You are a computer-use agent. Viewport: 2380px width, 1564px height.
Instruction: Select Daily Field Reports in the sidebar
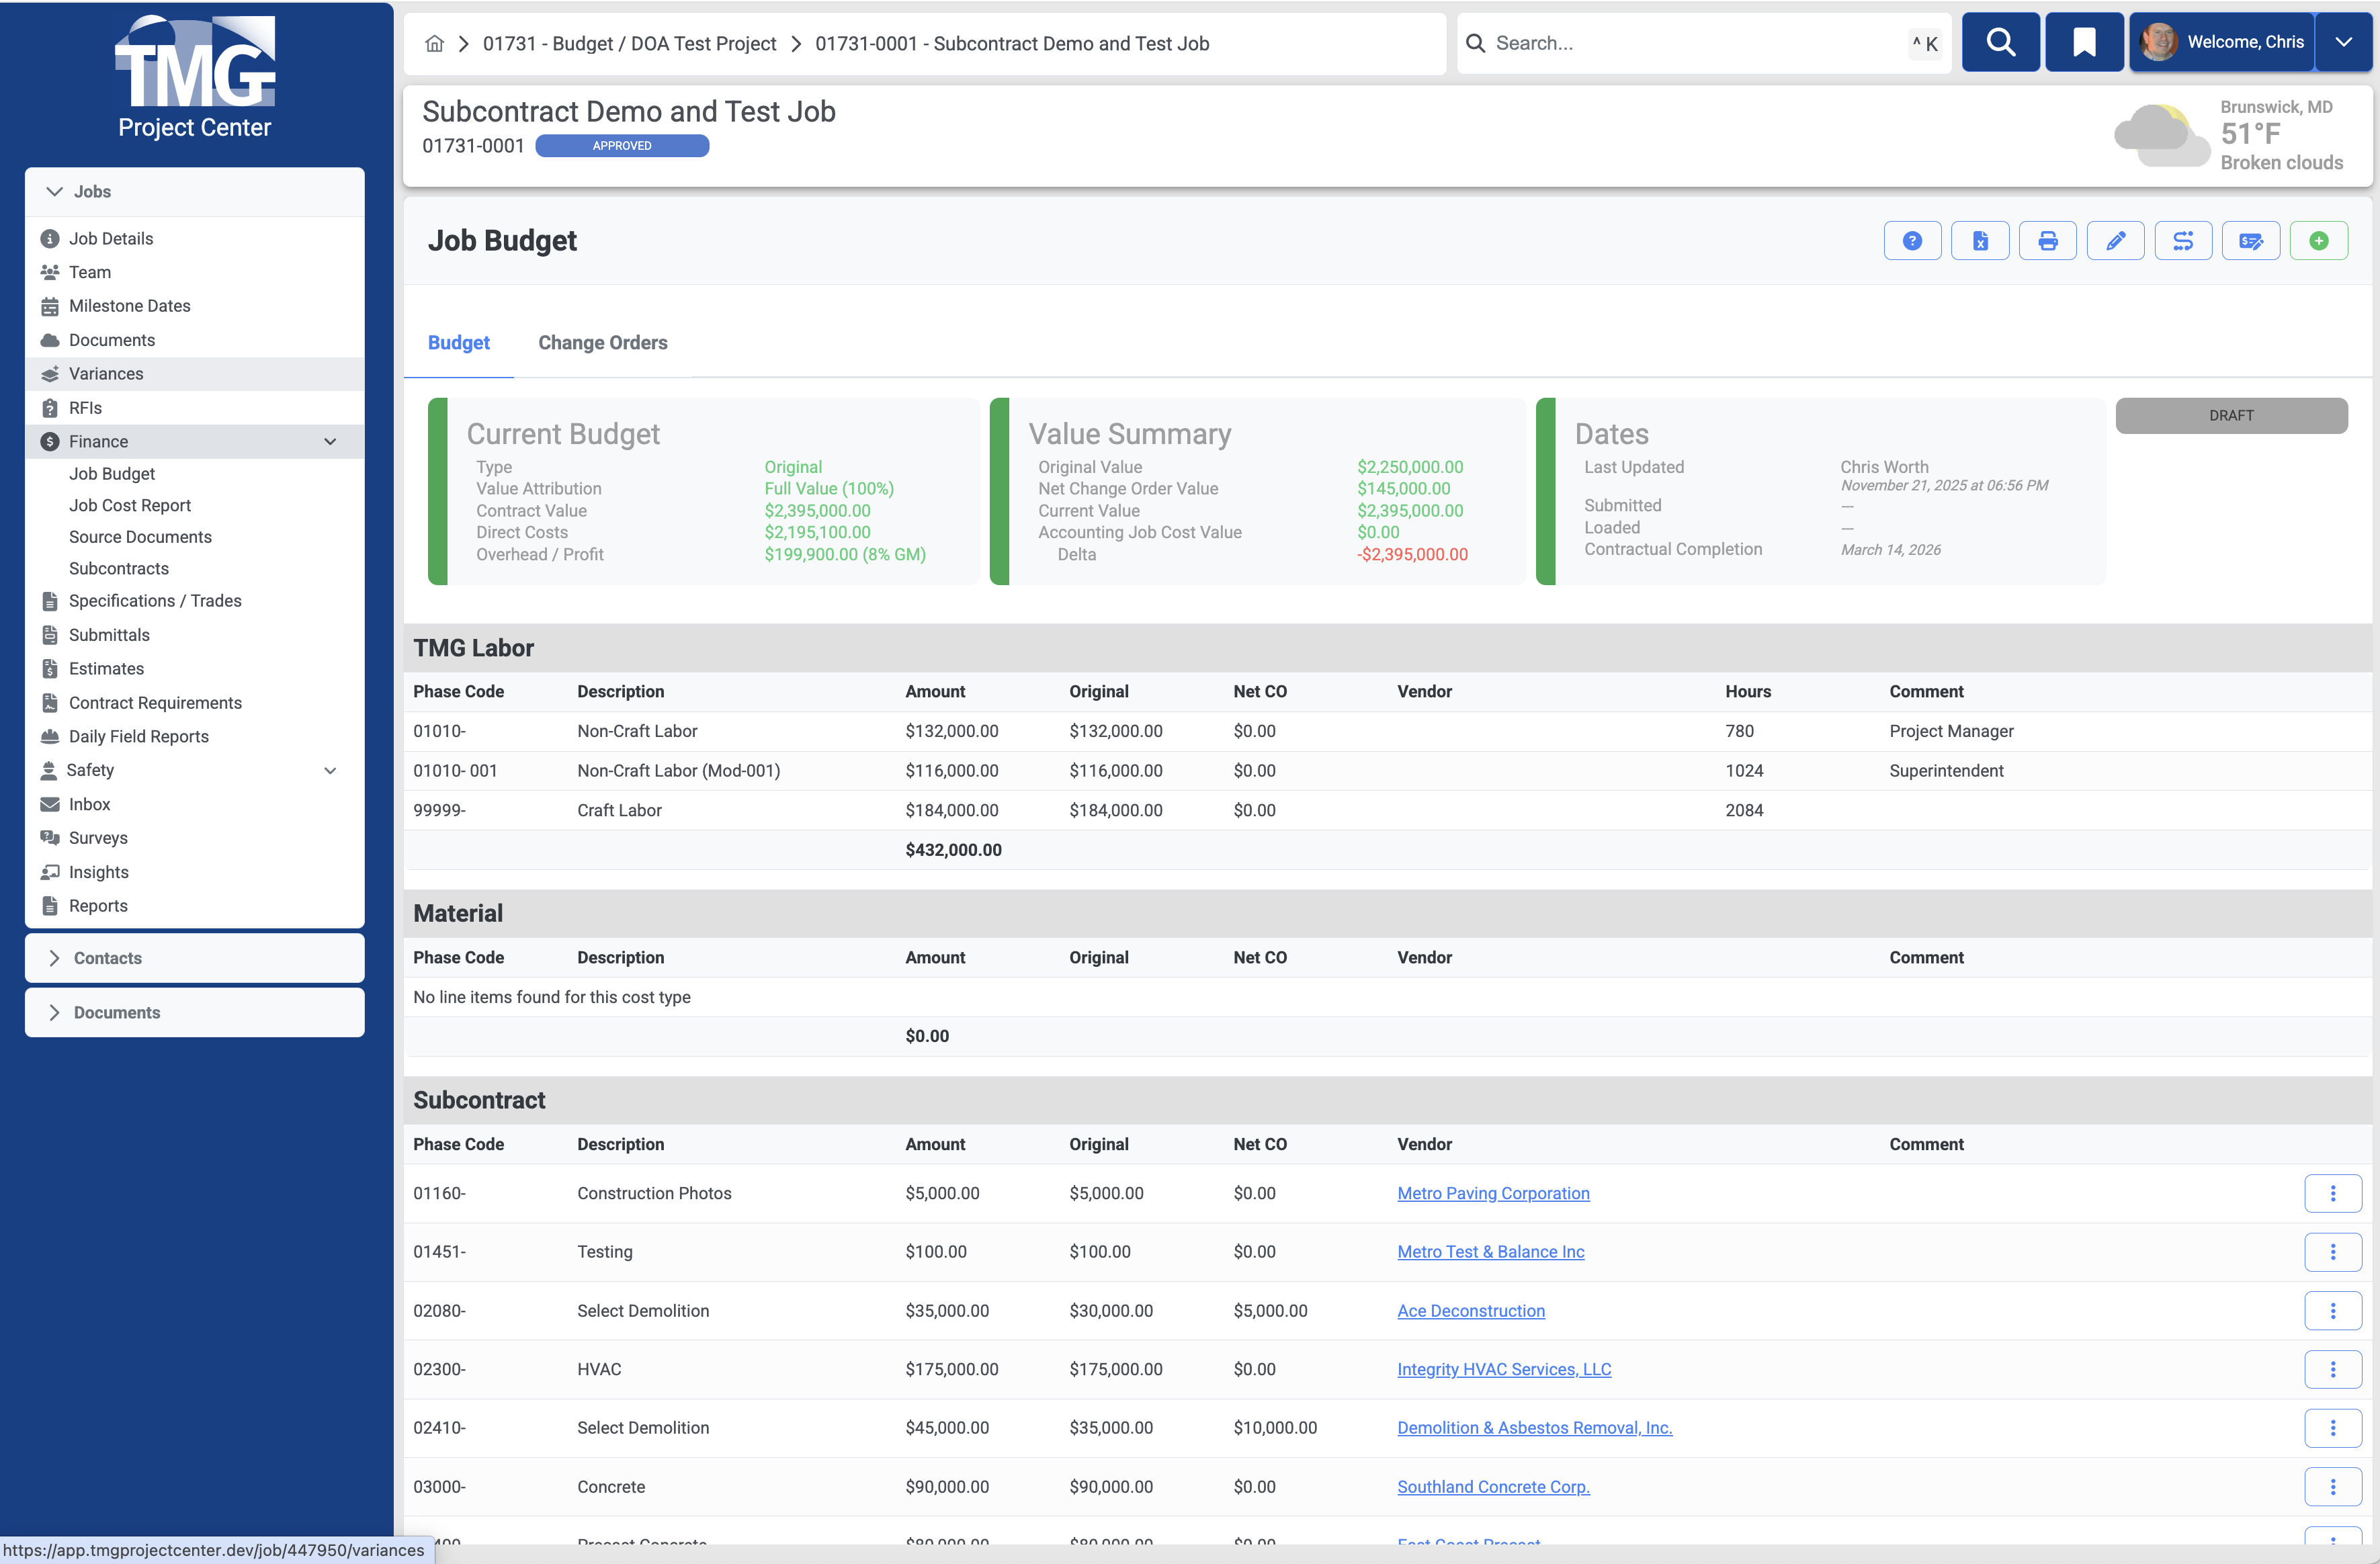137,736
